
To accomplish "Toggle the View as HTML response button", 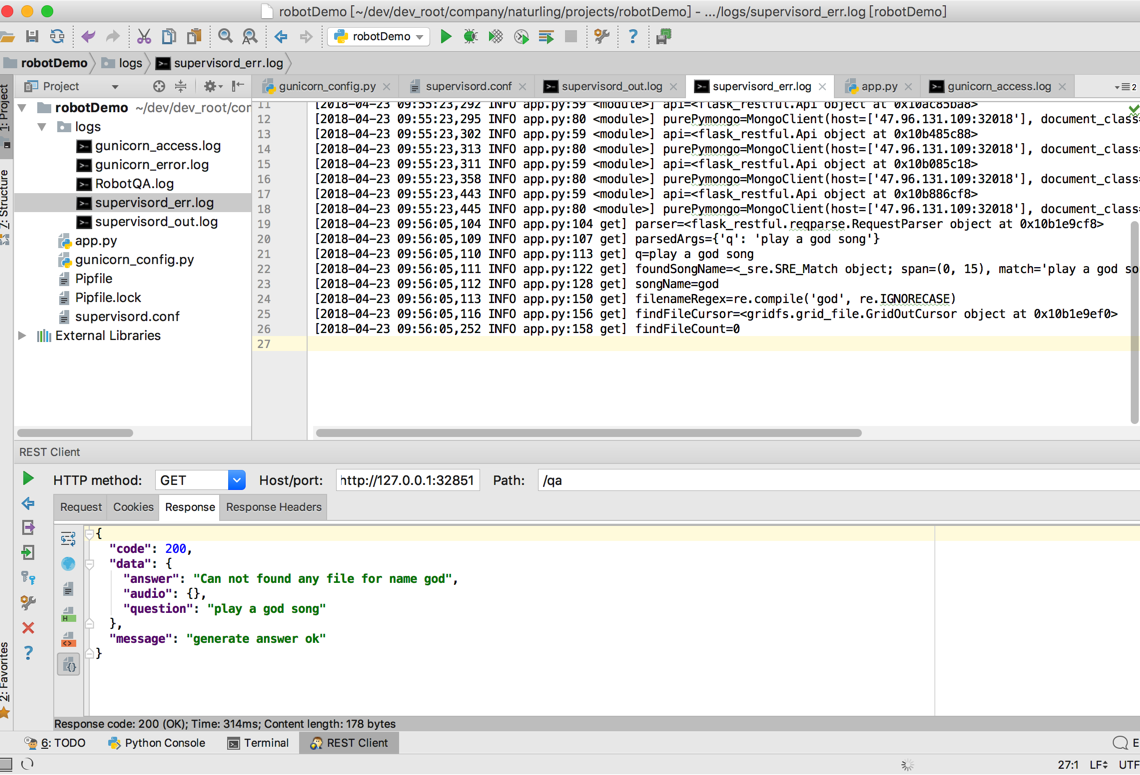I will [x=68, y=615].
